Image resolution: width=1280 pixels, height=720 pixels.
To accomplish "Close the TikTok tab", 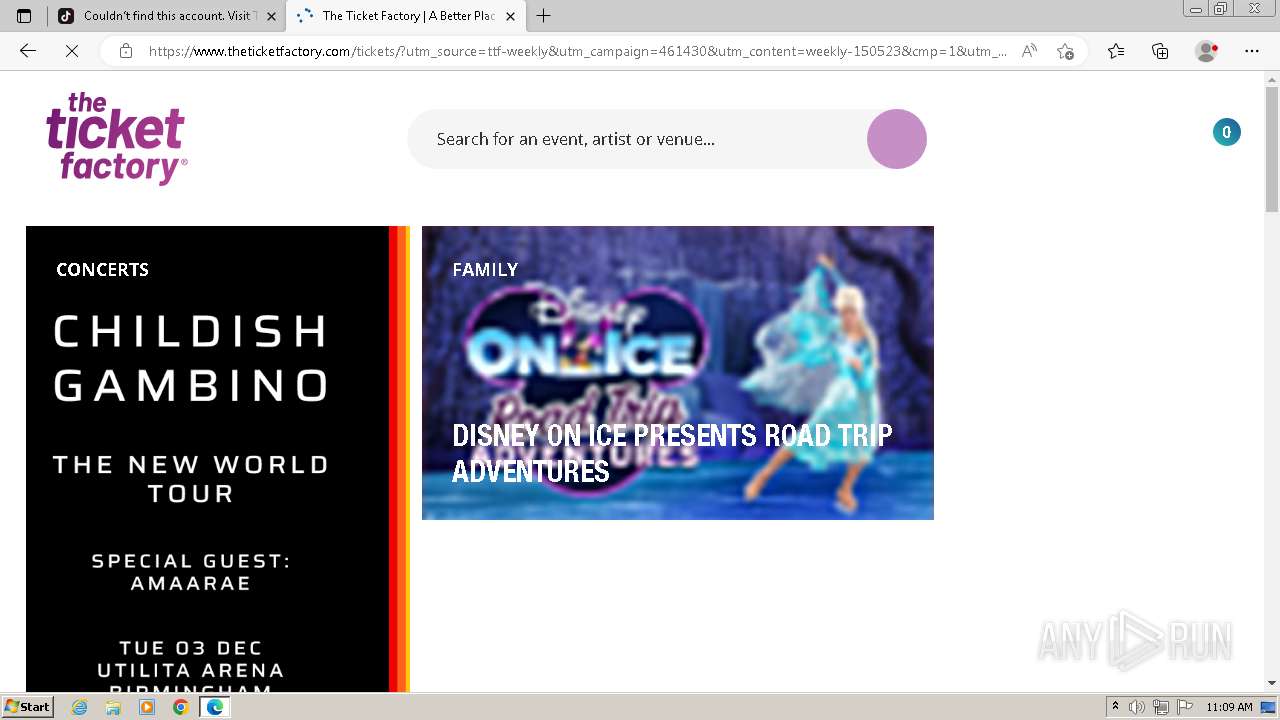I will click(x=271, y=16).
